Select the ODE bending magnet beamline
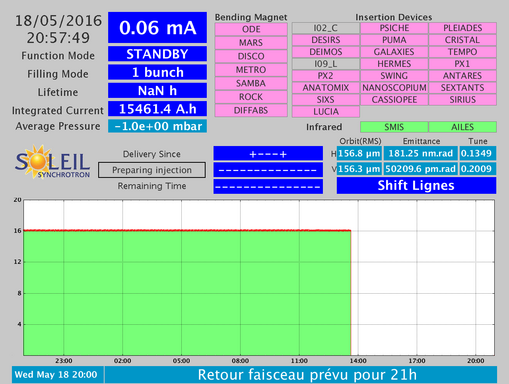Screen dimensions: 509x384 coord(251,29)
